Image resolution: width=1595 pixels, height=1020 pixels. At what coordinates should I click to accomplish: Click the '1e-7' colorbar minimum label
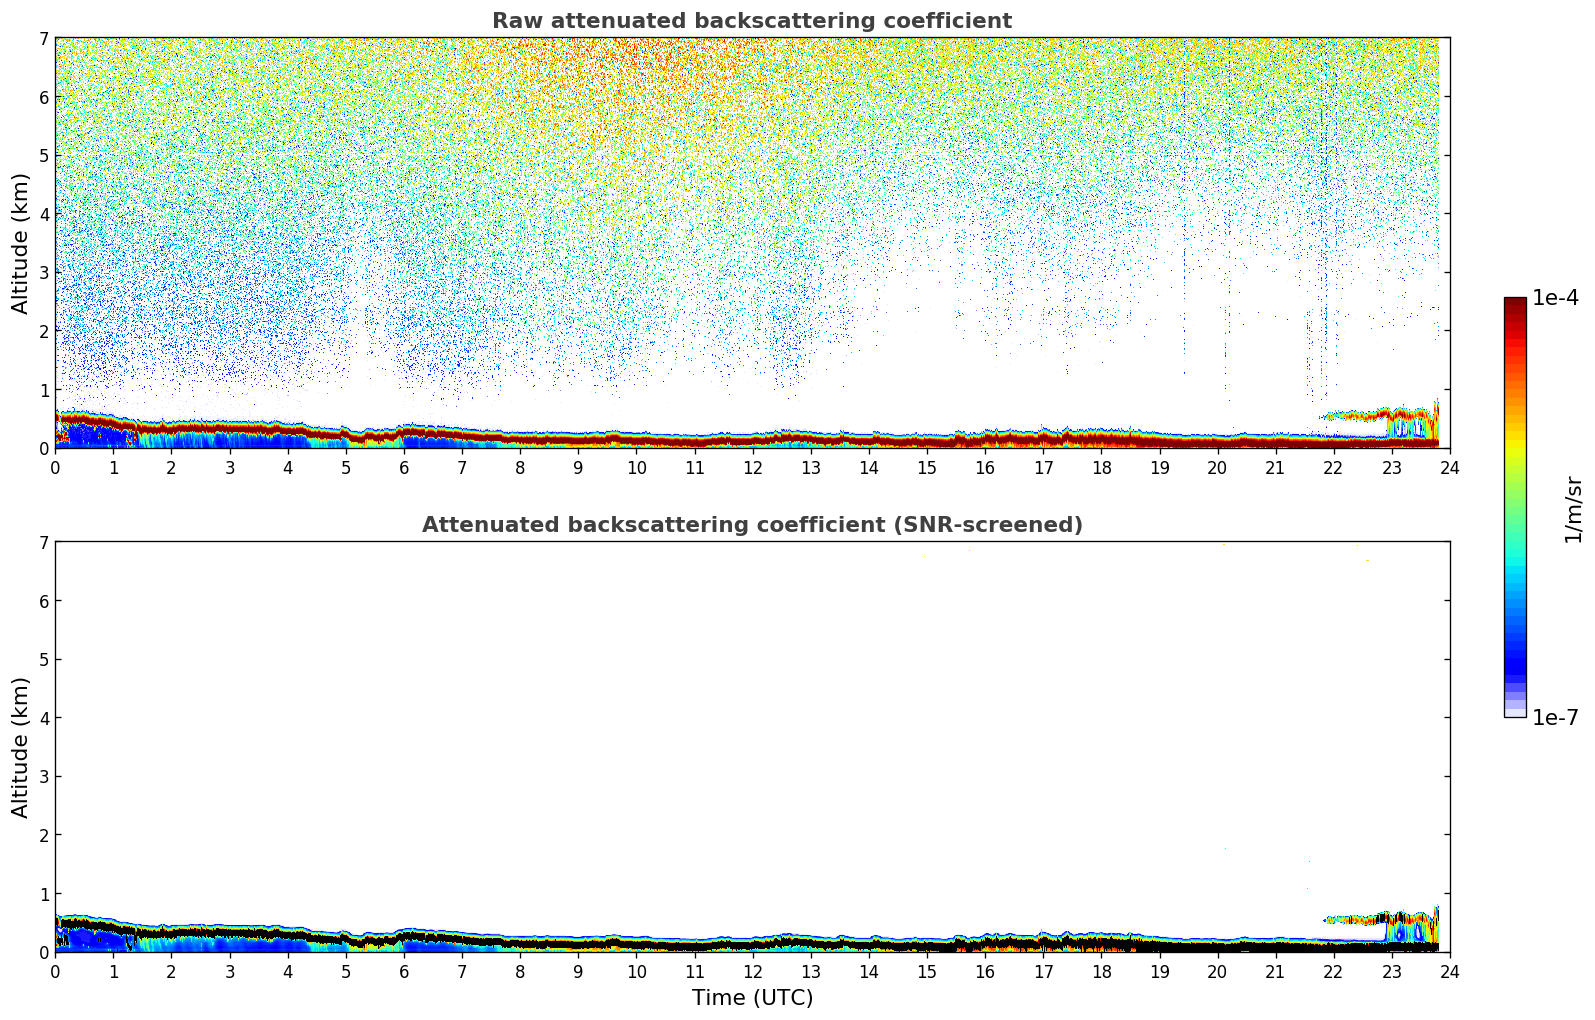click(1555, 718)
